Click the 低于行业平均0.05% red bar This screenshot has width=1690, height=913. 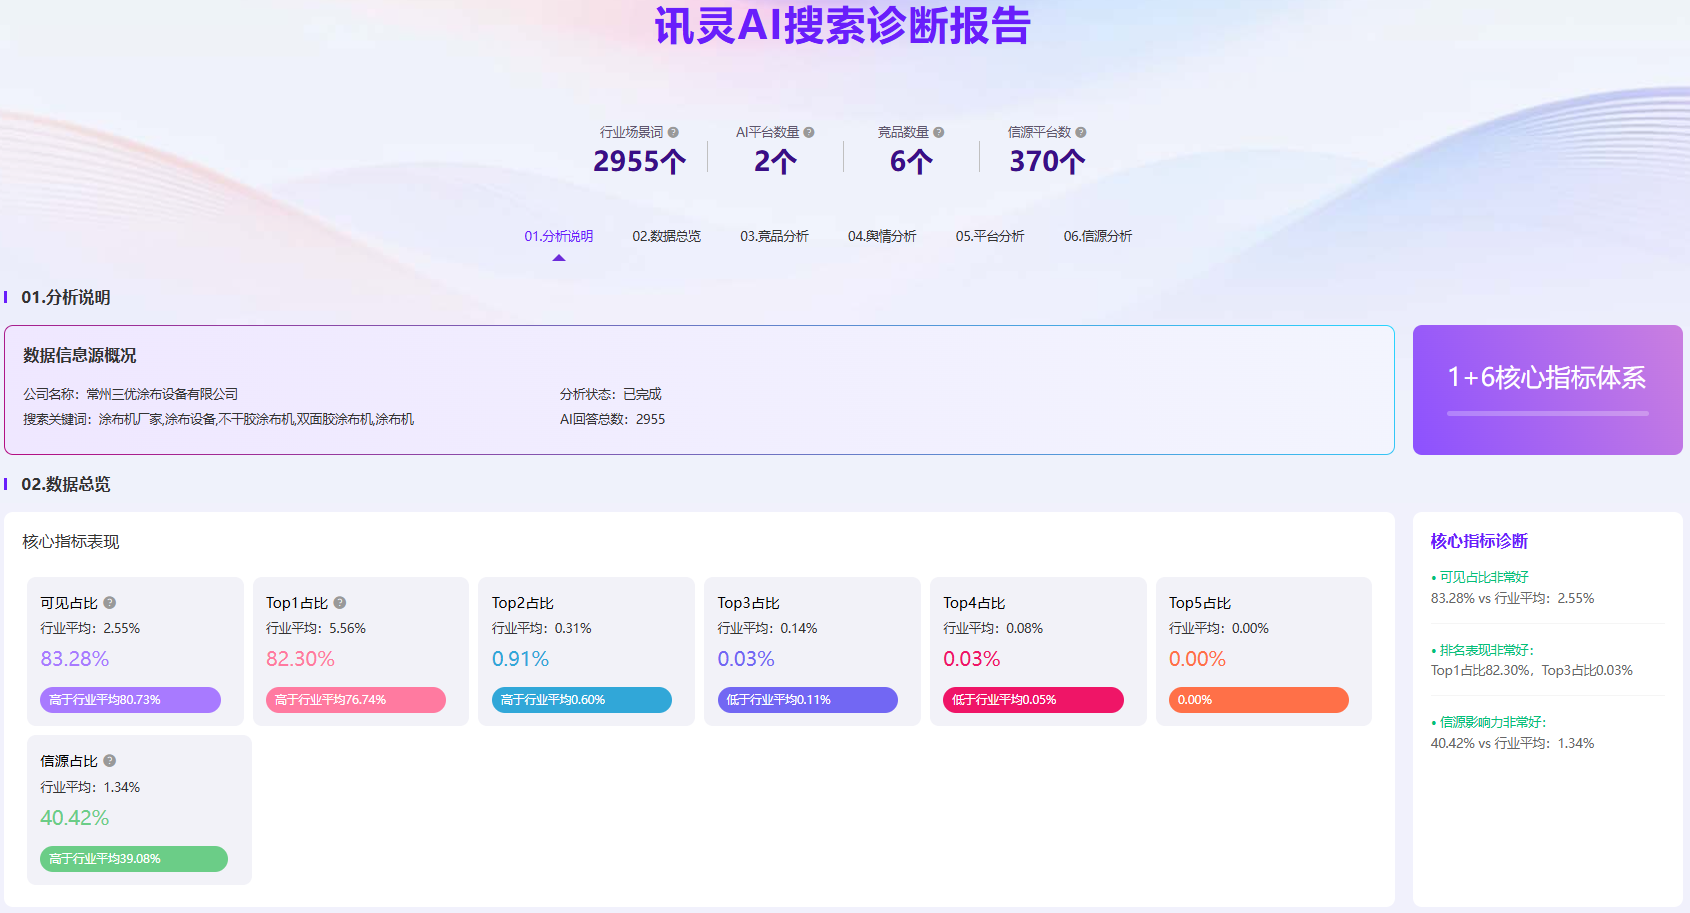pyautogui.click(x=1033, y=700)
